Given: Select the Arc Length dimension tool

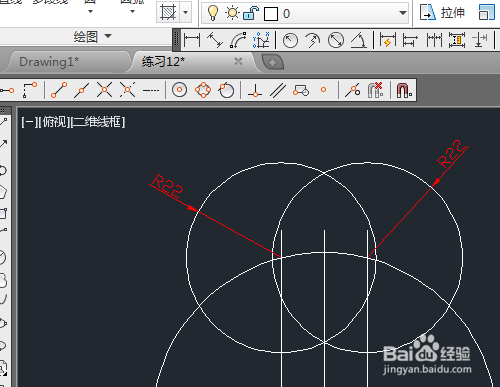Looking at the screenshot, I should point(238,40).
